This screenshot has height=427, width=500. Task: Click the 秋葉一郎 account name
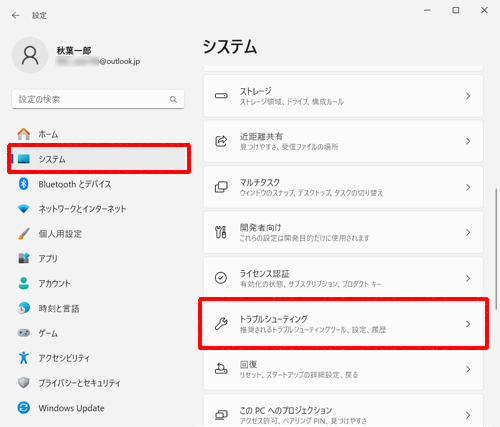click(x=74, y=50)
